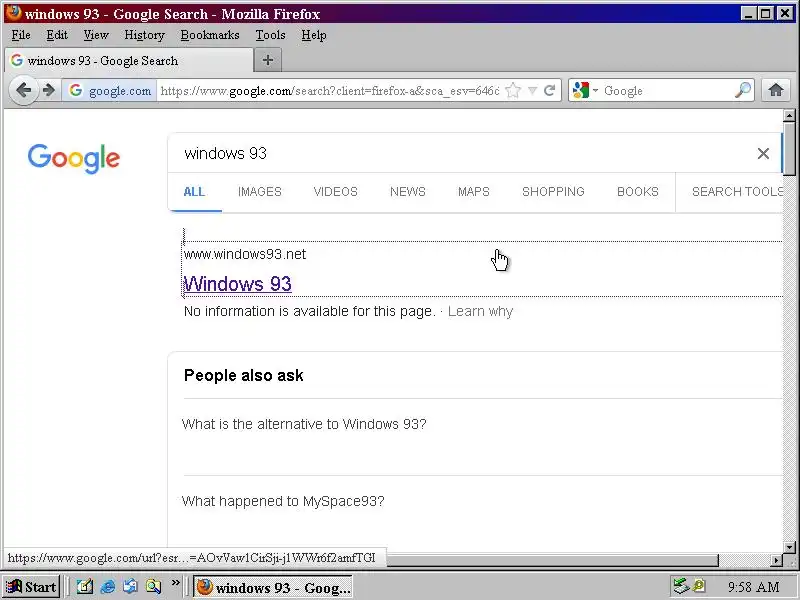Click the horizontal scrollbar right arrow
Screen dimensions: 800x600
tap(777, 560)
